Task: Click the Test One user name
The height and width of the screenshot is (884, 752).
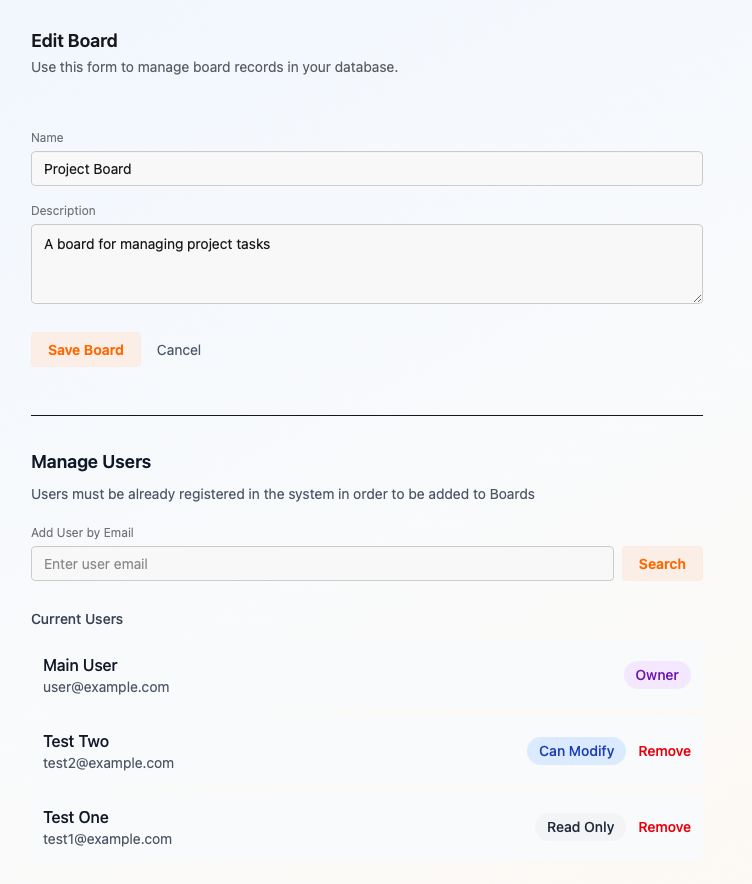Action: coord(76,817)
